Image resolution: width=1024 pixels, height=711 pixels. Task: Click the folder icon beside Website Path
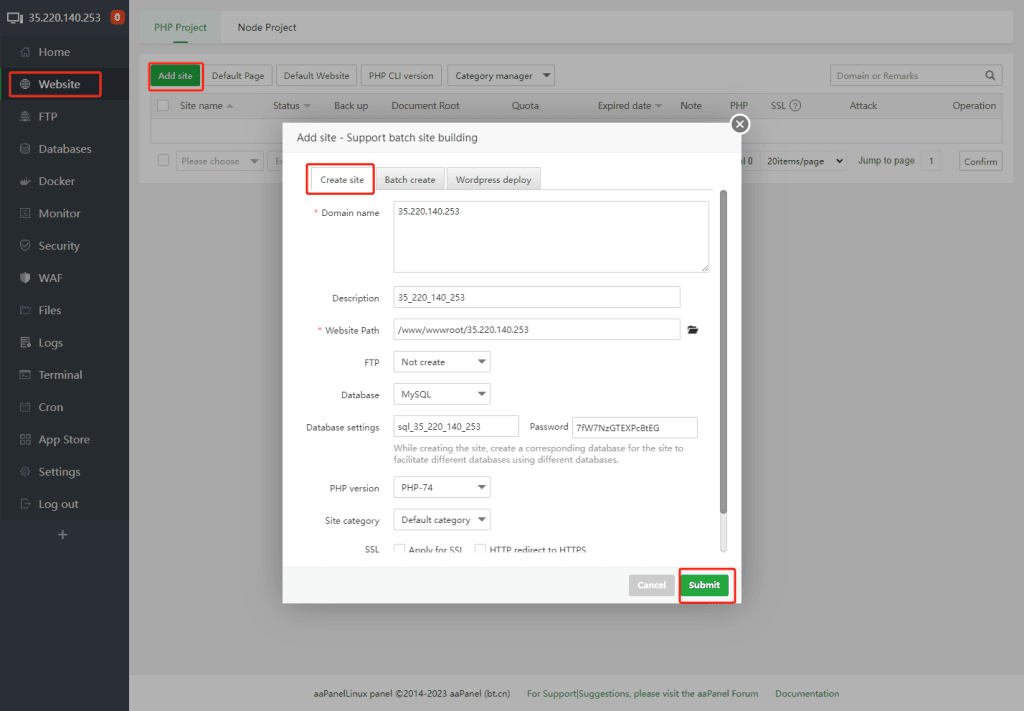click(692, 329)
